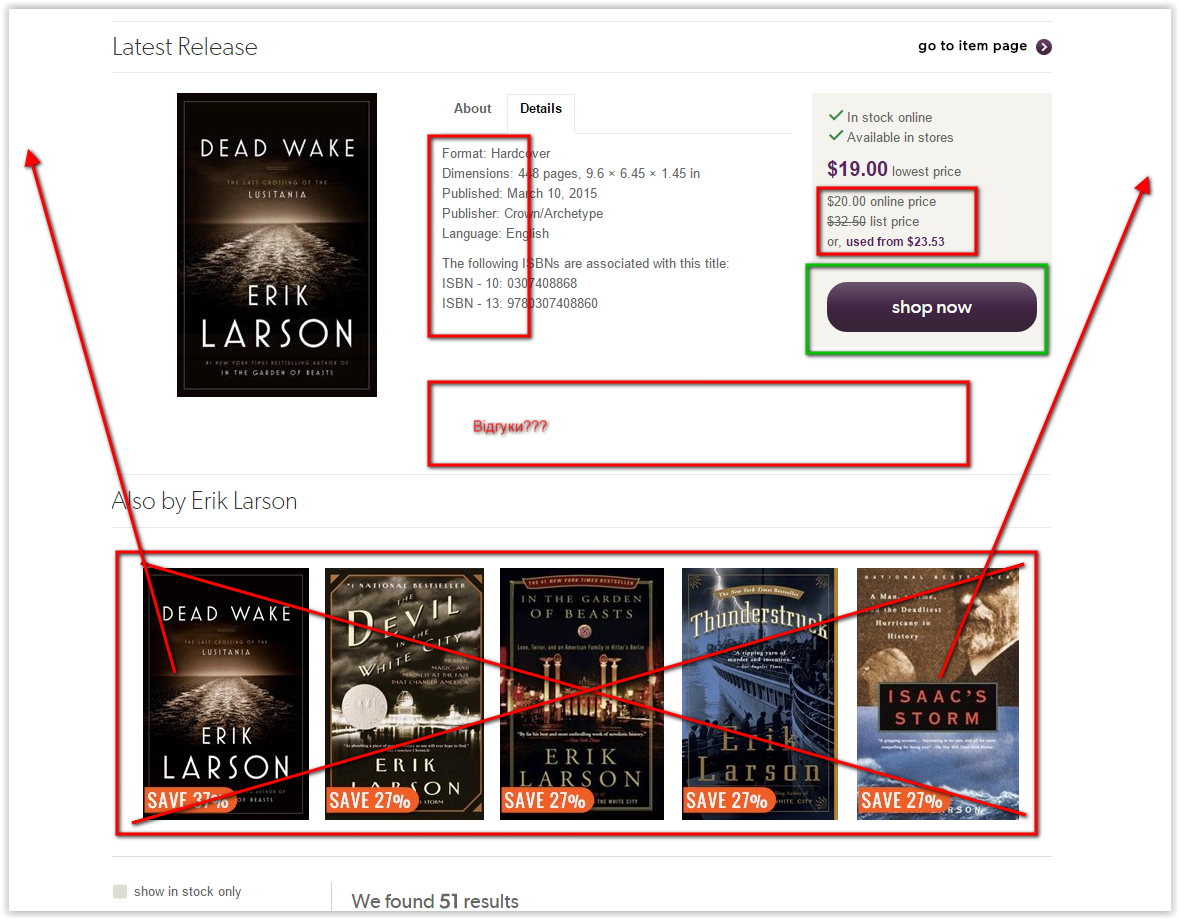
Task: Click the Available in stores checkmark icon
Action: click(835, 136)
